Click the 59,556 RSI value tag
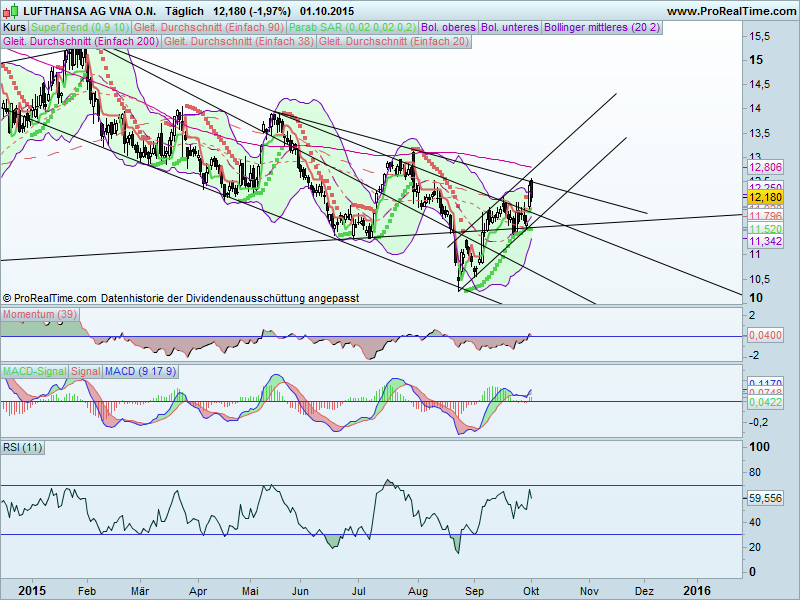 pyautogui.click(x=765, y=498)
